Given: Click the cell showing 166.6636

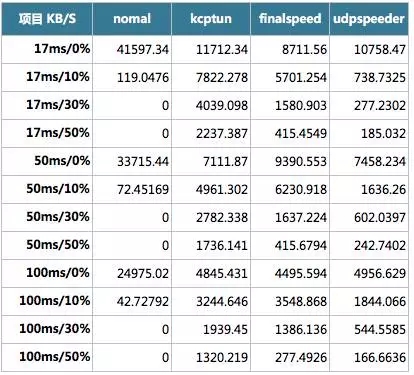Looking at the screenshot, I should point(369,357).
